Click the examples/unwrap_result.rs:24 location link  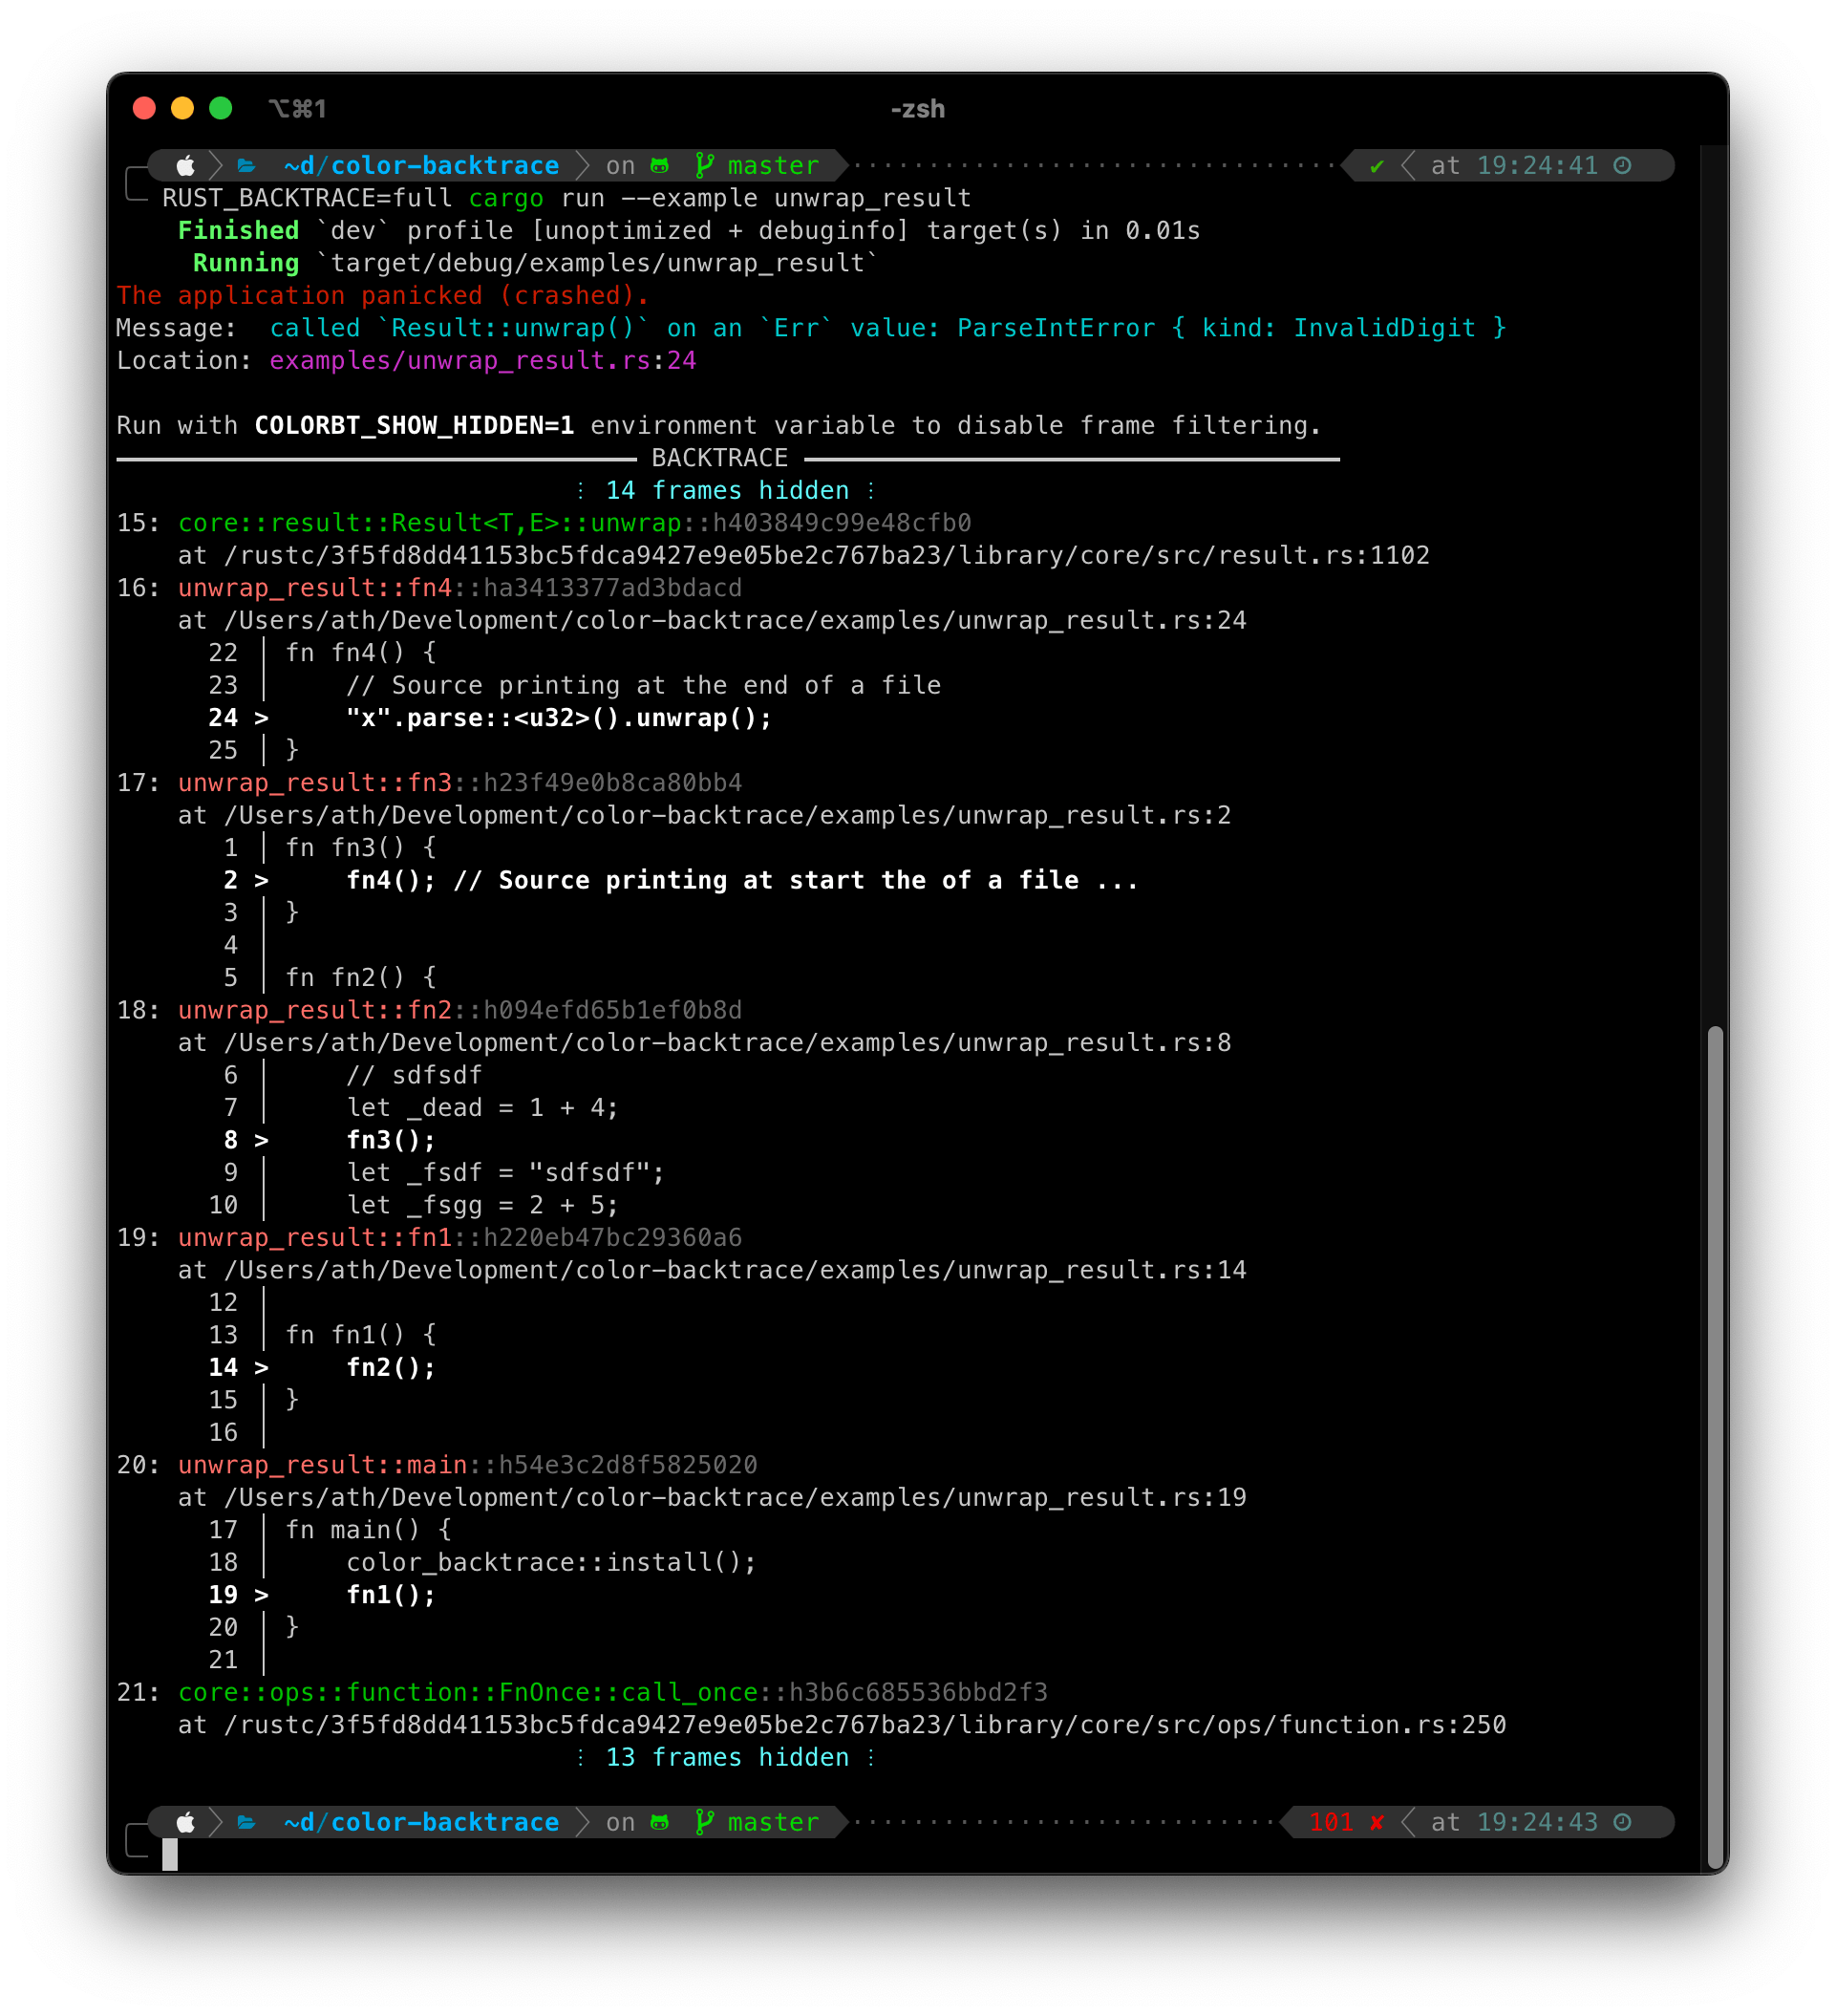pyautogui.click(x=482, y=361)
